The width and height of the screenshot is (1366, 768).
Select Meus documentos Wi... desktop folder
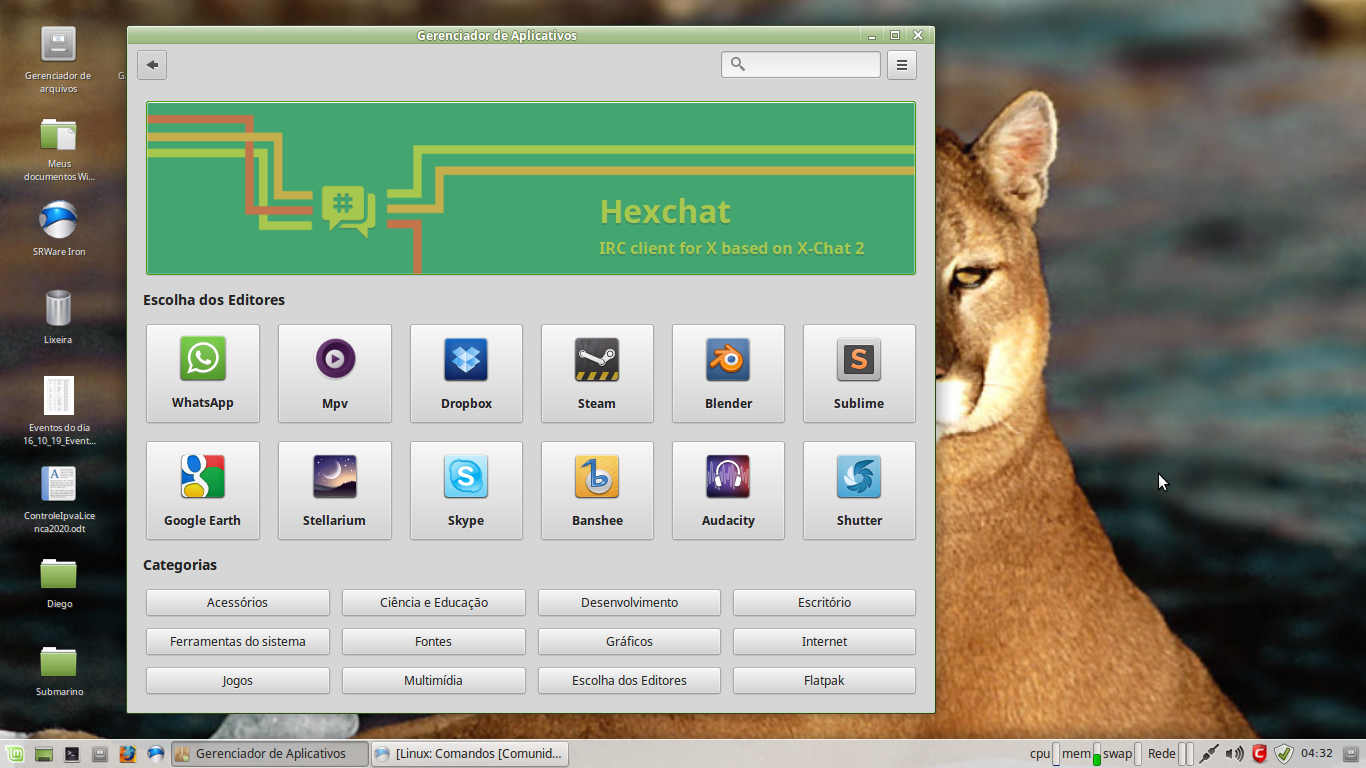point(59,149)
